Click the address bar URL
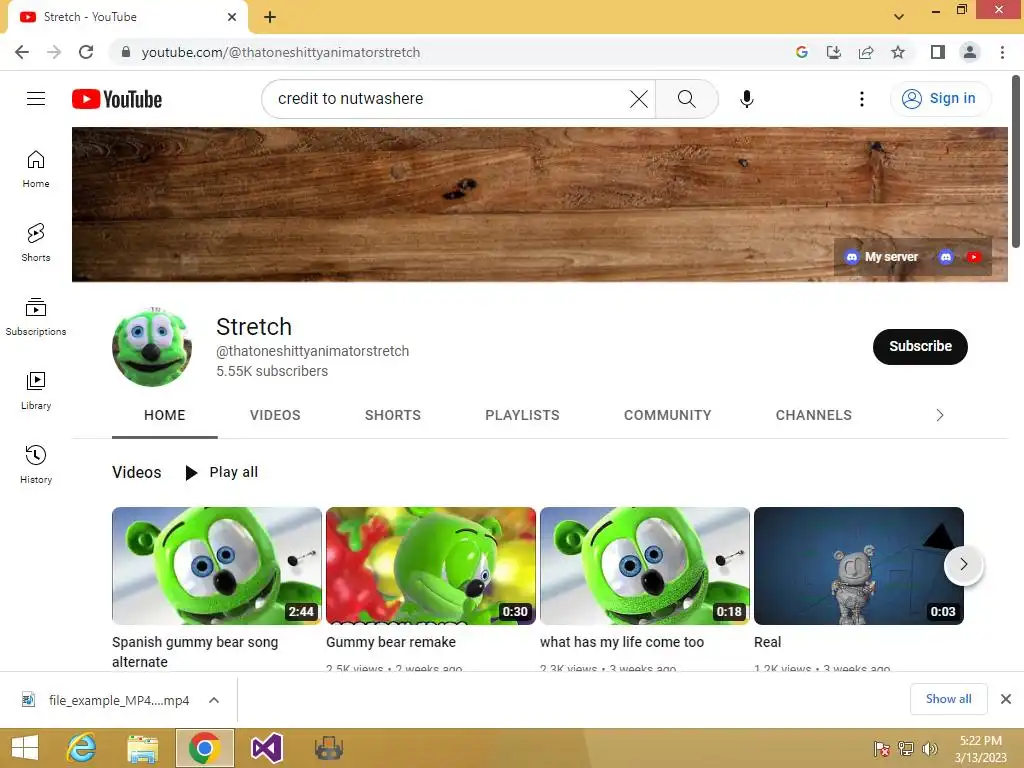Screen dimensions: 1024x768 coord(281,52)
